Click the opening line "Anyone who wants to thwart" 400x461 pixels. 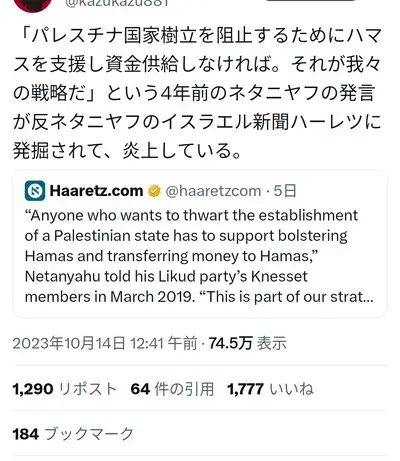pos(111,215)
